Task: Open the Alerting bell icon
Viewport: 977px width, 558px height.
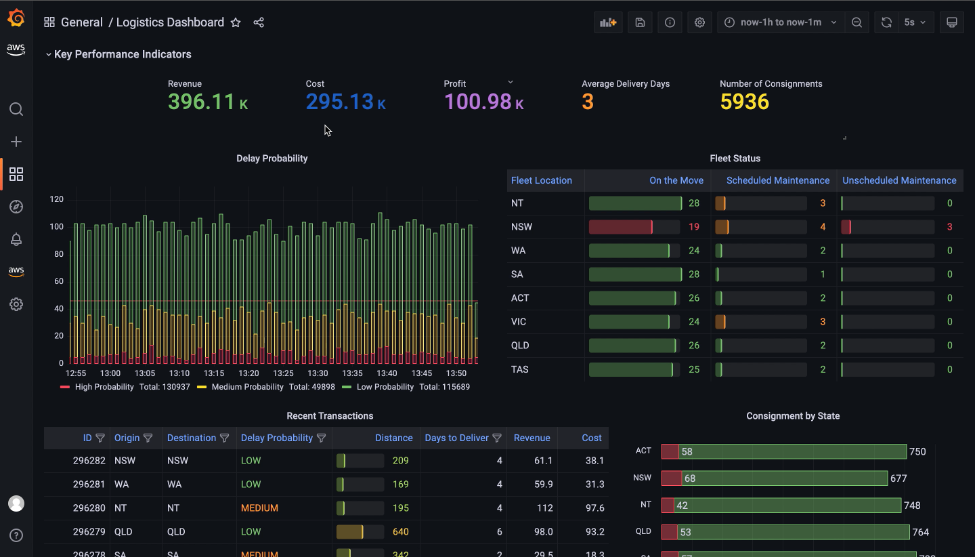Action: coord(16,239)
